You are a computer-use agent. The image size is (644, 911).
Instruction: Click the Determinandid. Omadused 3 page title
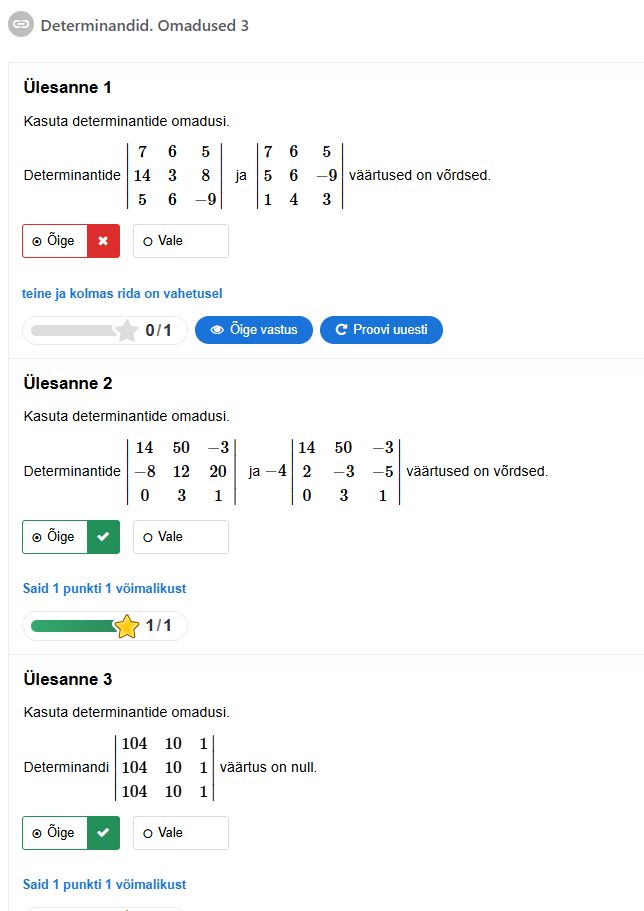point(144,25)
